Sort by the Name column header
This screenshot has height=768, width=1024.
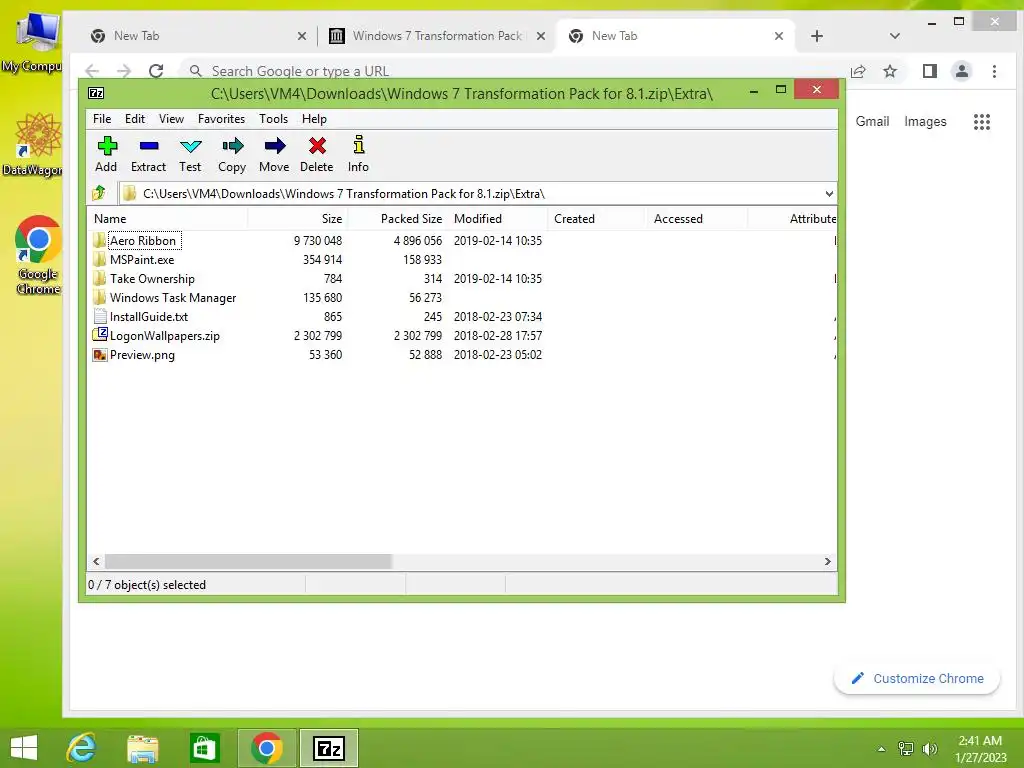click(167, 219)
